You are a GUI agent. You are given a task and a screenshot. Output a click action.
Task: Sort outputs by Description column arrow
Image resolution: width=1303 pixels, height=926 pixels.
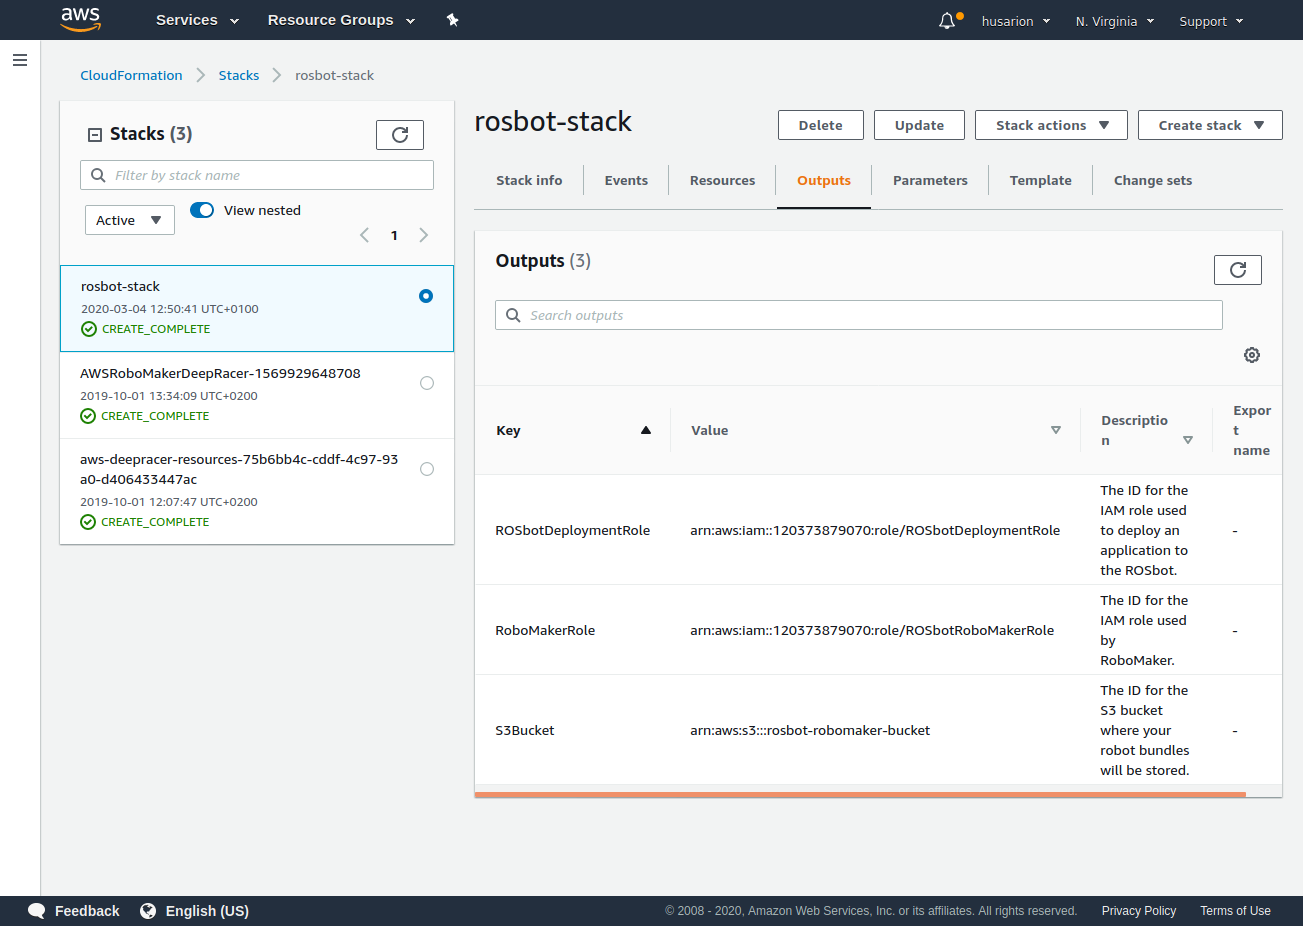(x=1188, y=440)
